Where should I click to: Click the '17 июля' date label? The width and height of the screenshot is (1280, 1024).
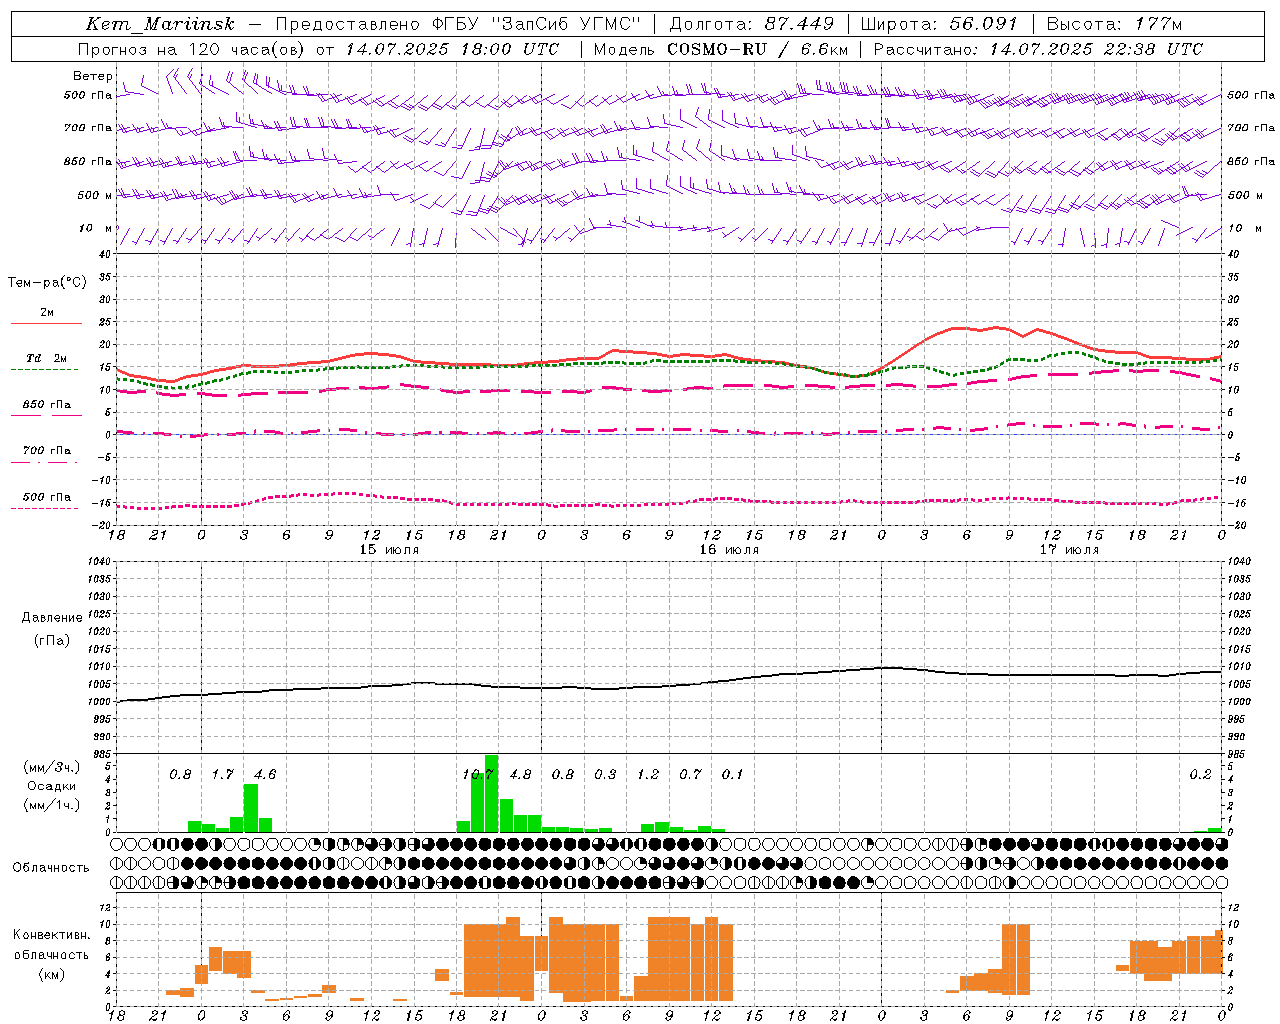(x=1069, y=549)
